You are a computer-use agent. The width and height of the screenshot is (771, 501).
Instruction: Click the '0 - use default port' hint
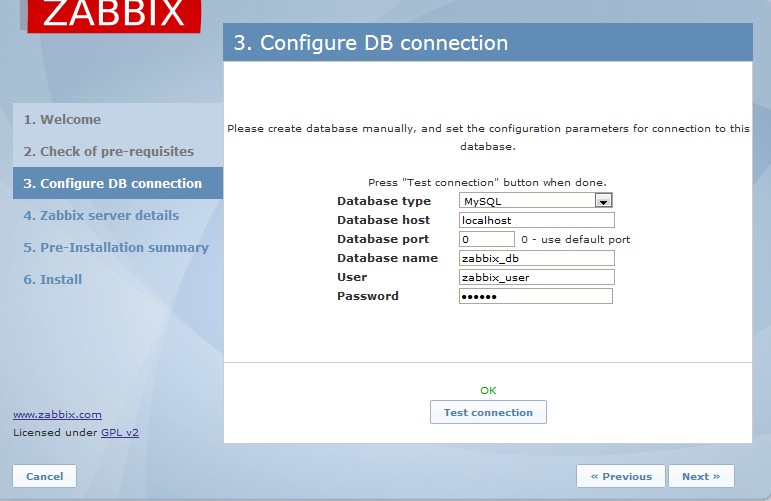(575, 239)
